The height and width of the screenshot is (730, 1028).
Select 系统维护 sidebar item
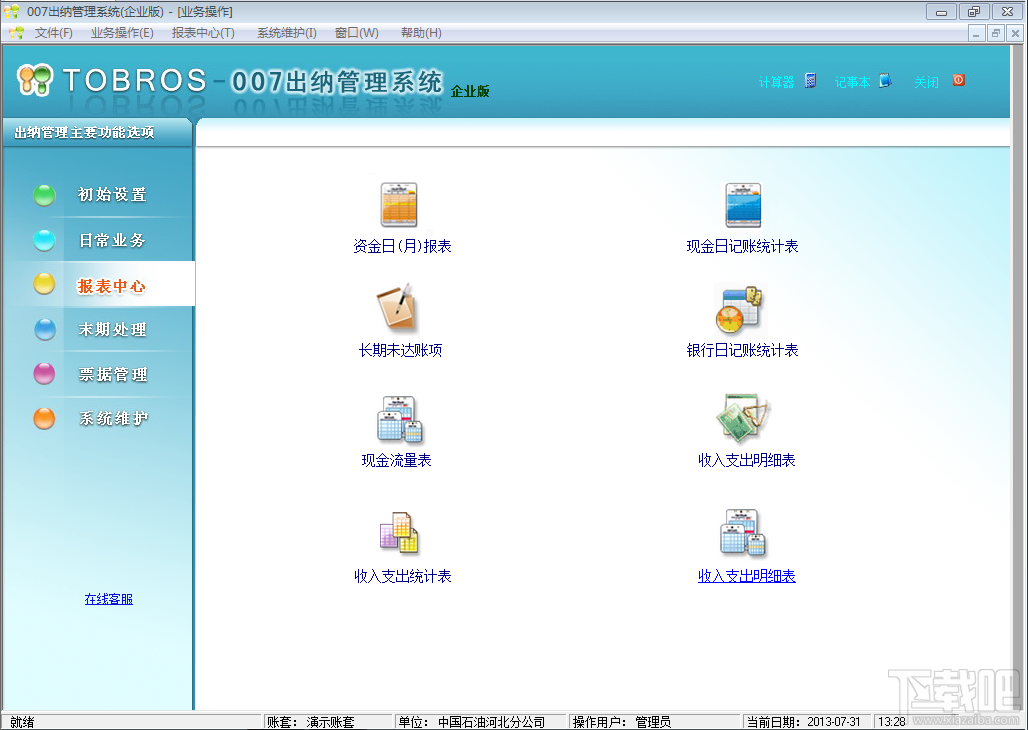click(x=113, y=418)
